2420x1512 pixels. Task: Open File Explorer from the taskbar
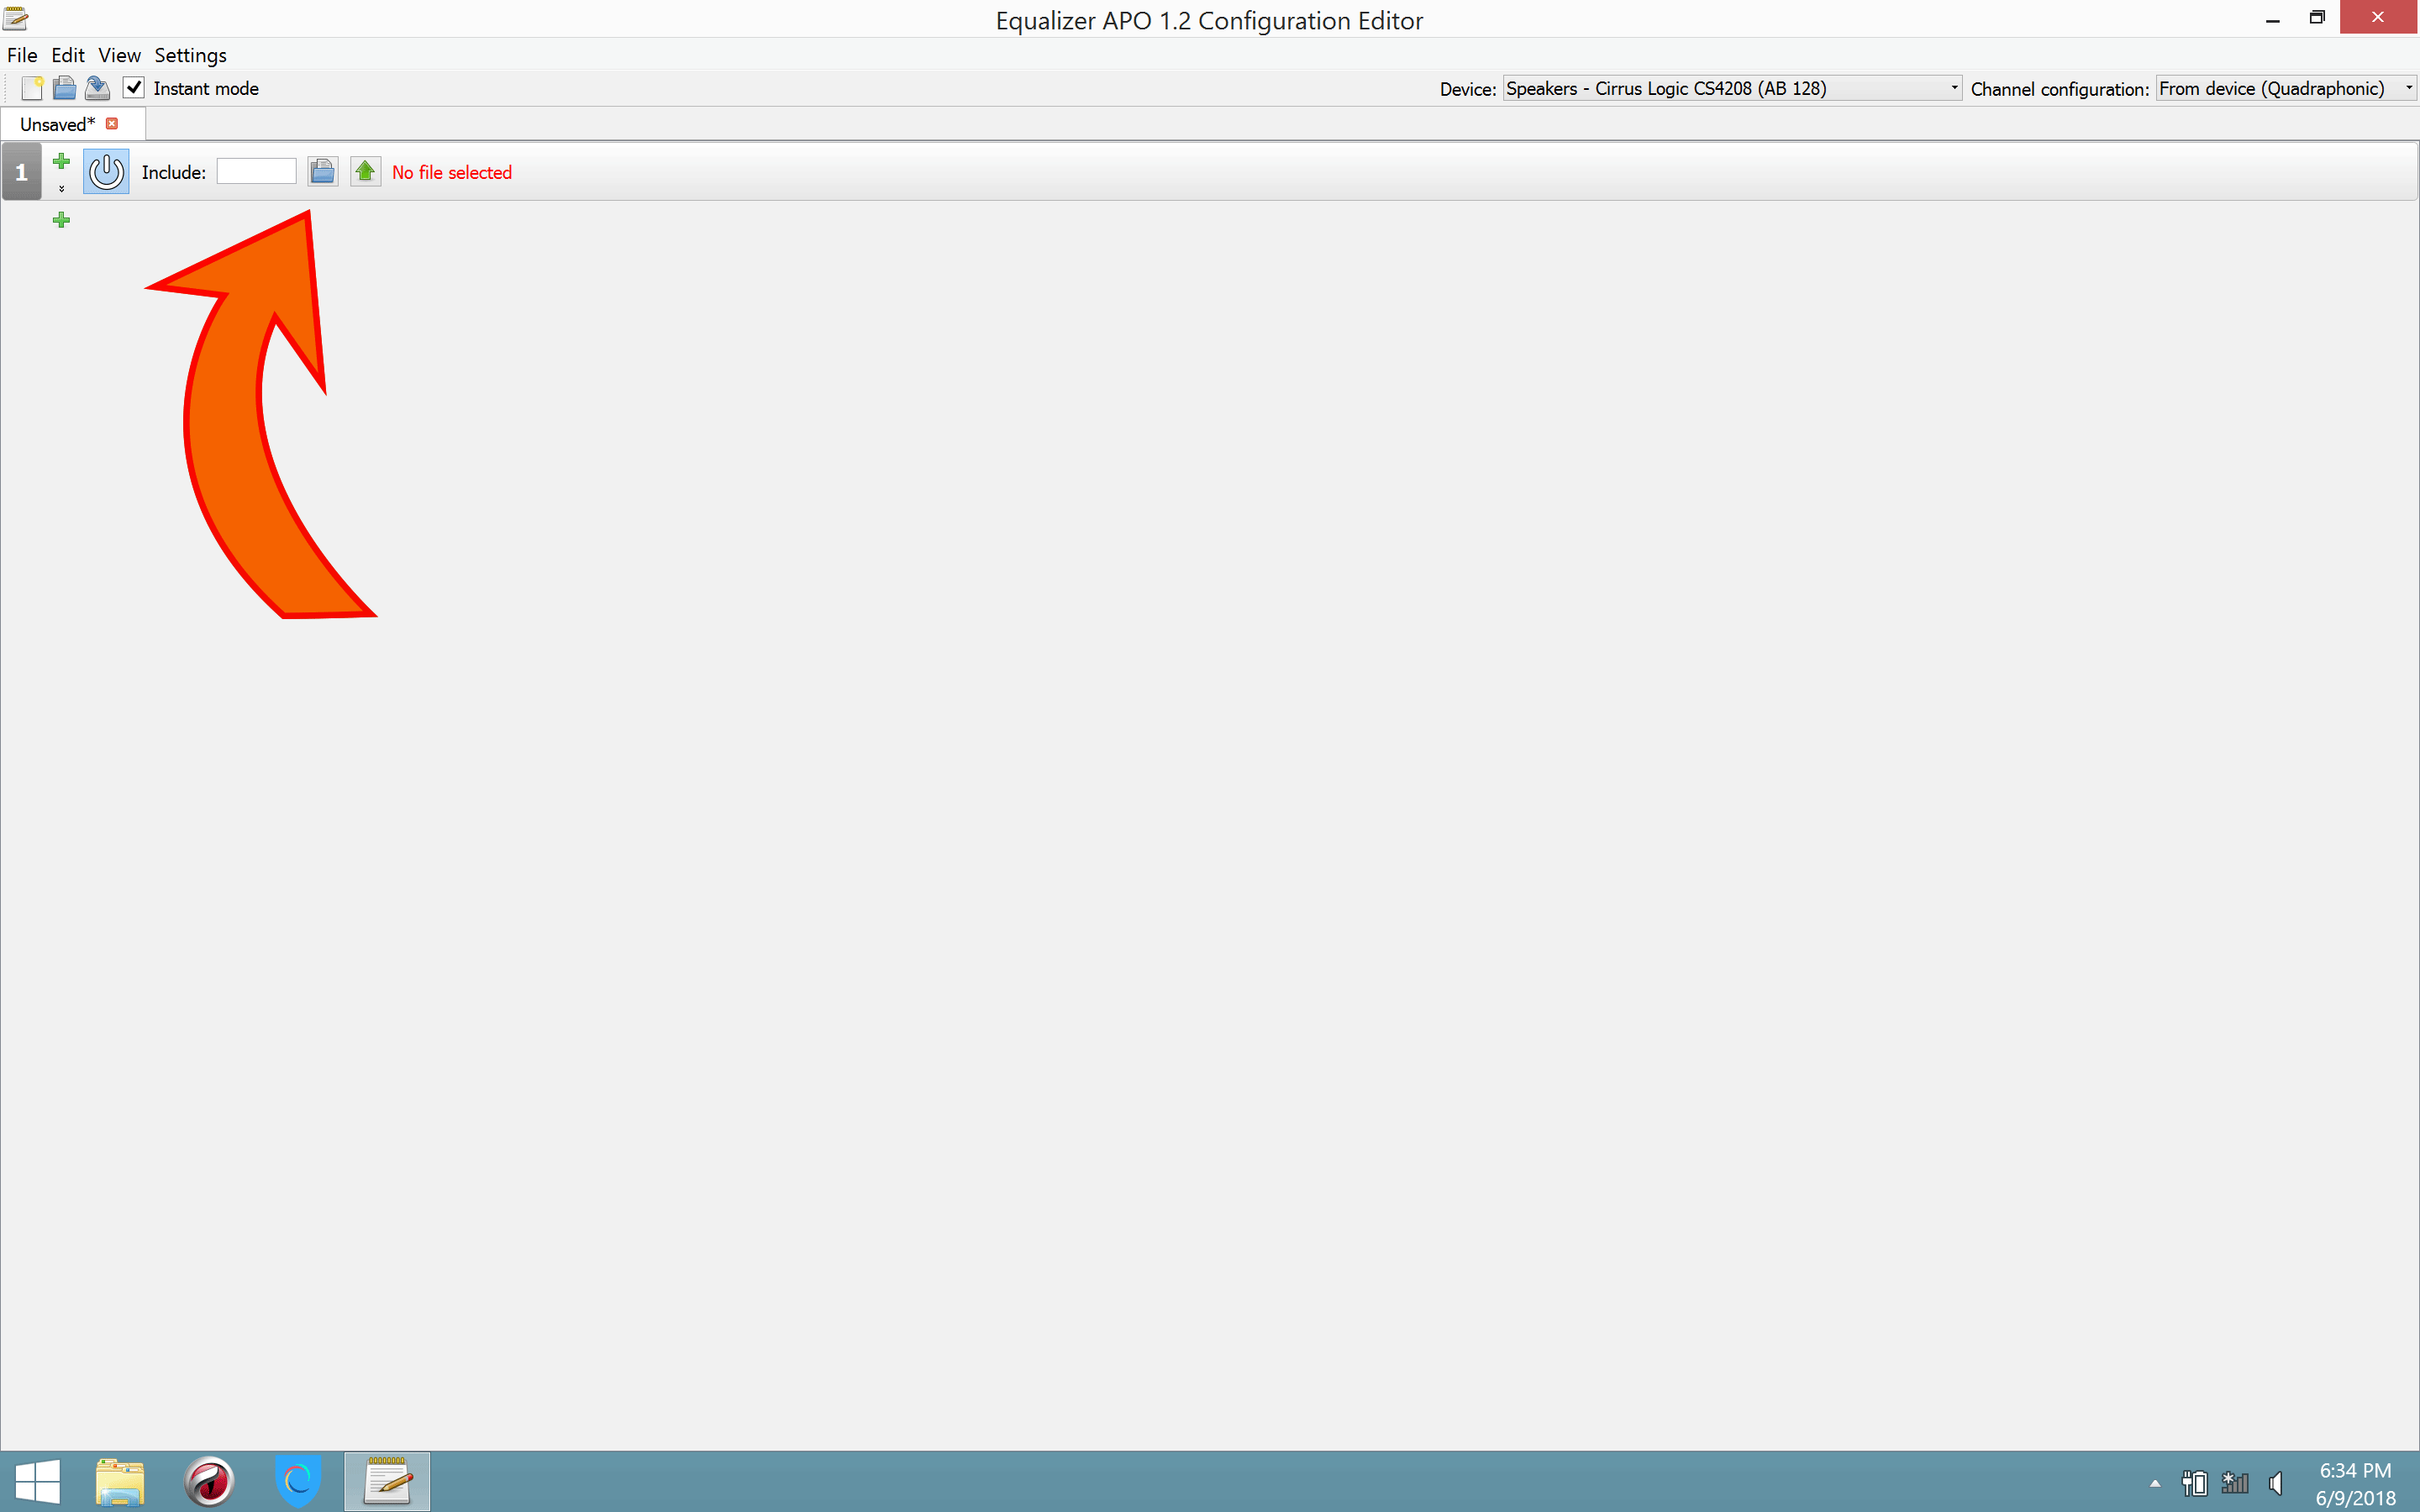coord(120,1481)
